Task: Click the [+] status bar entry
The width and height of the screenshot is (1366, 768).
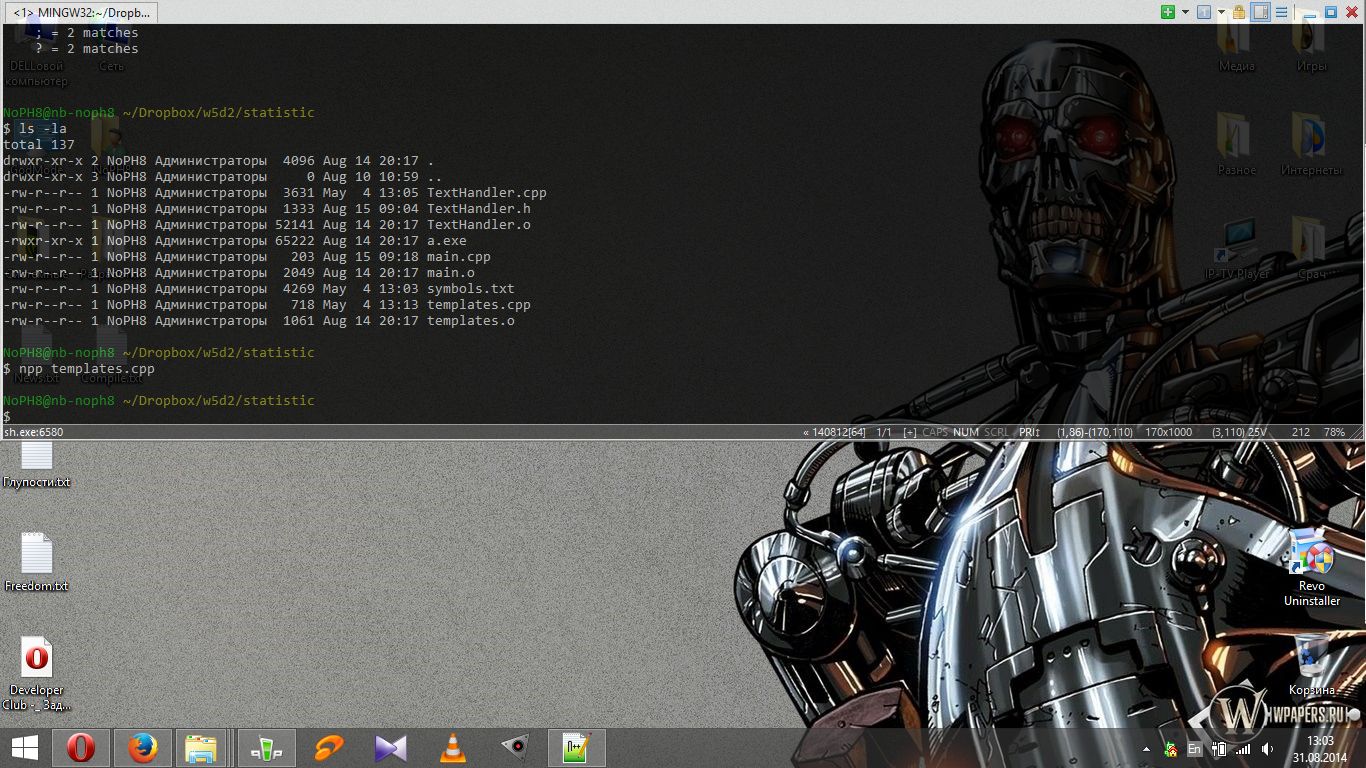Action: 909,432
